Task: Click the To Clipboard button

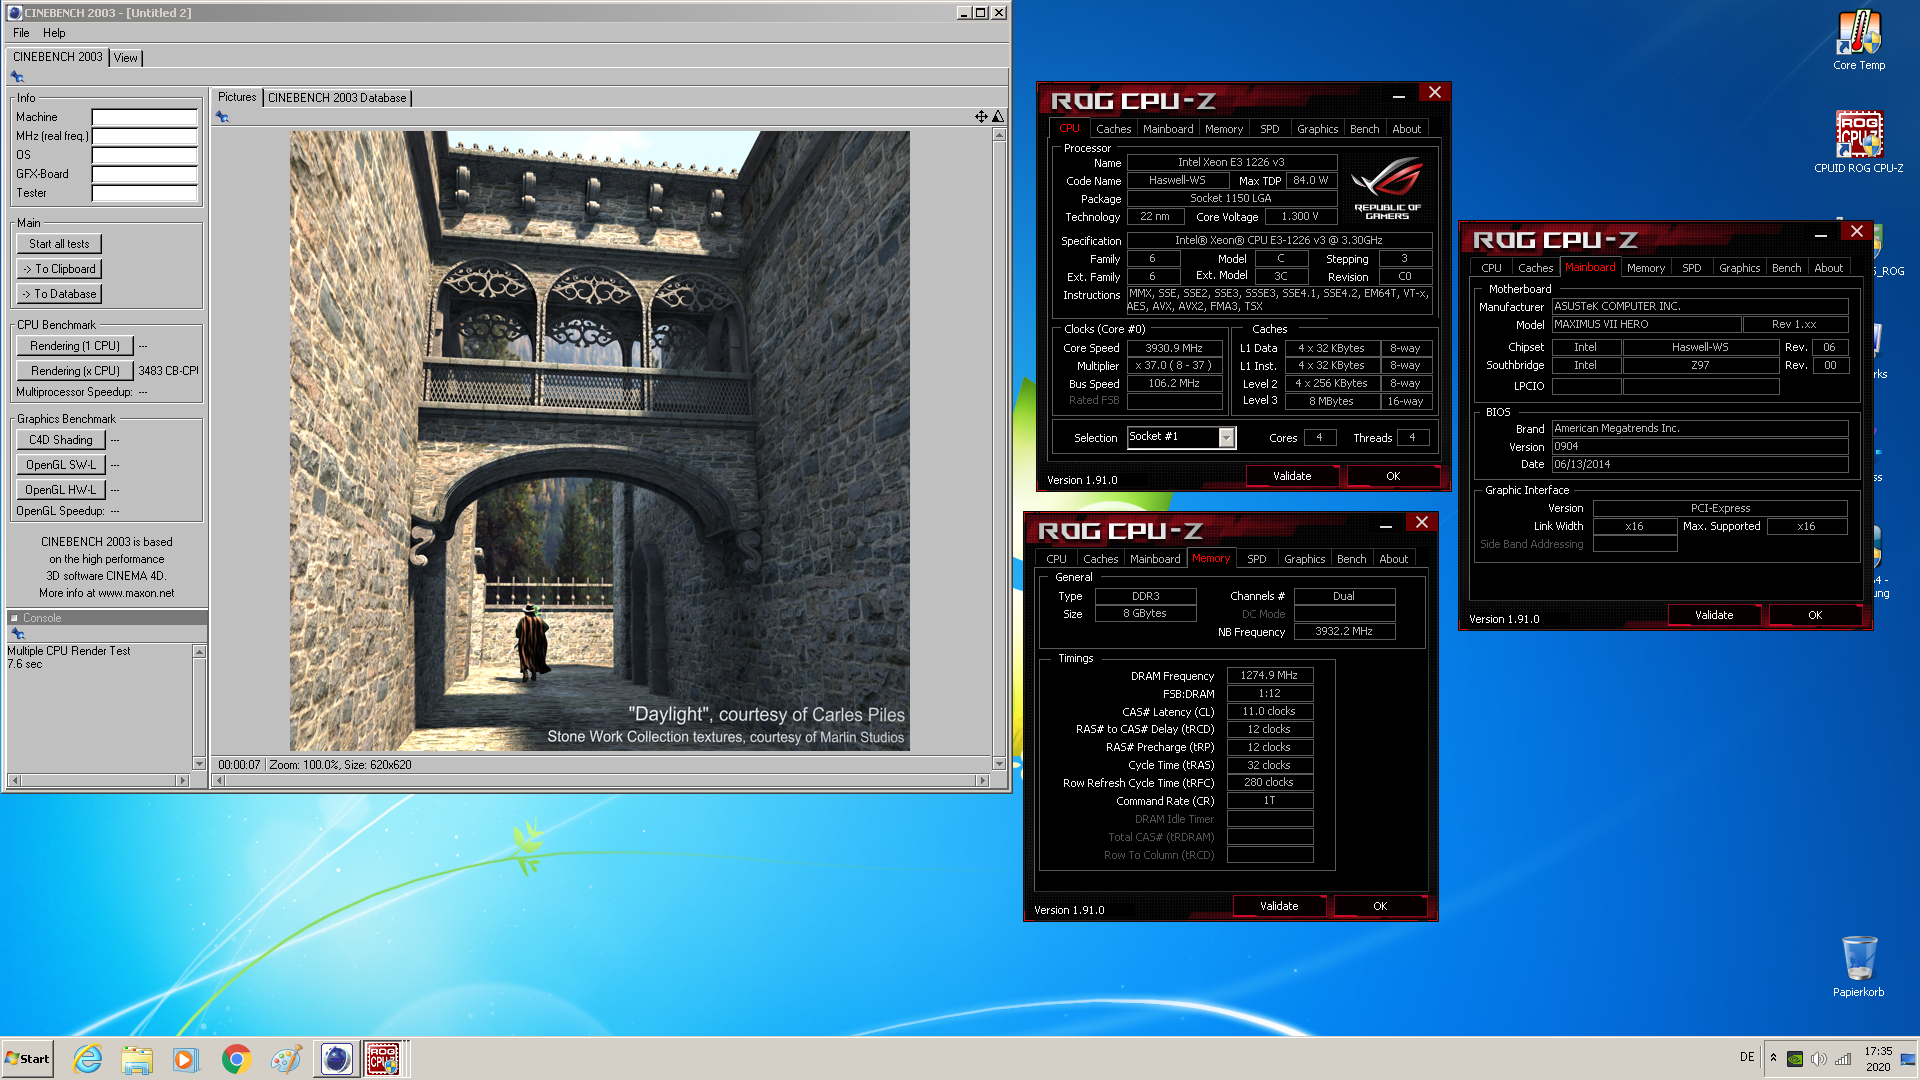Action: [59, 269]
